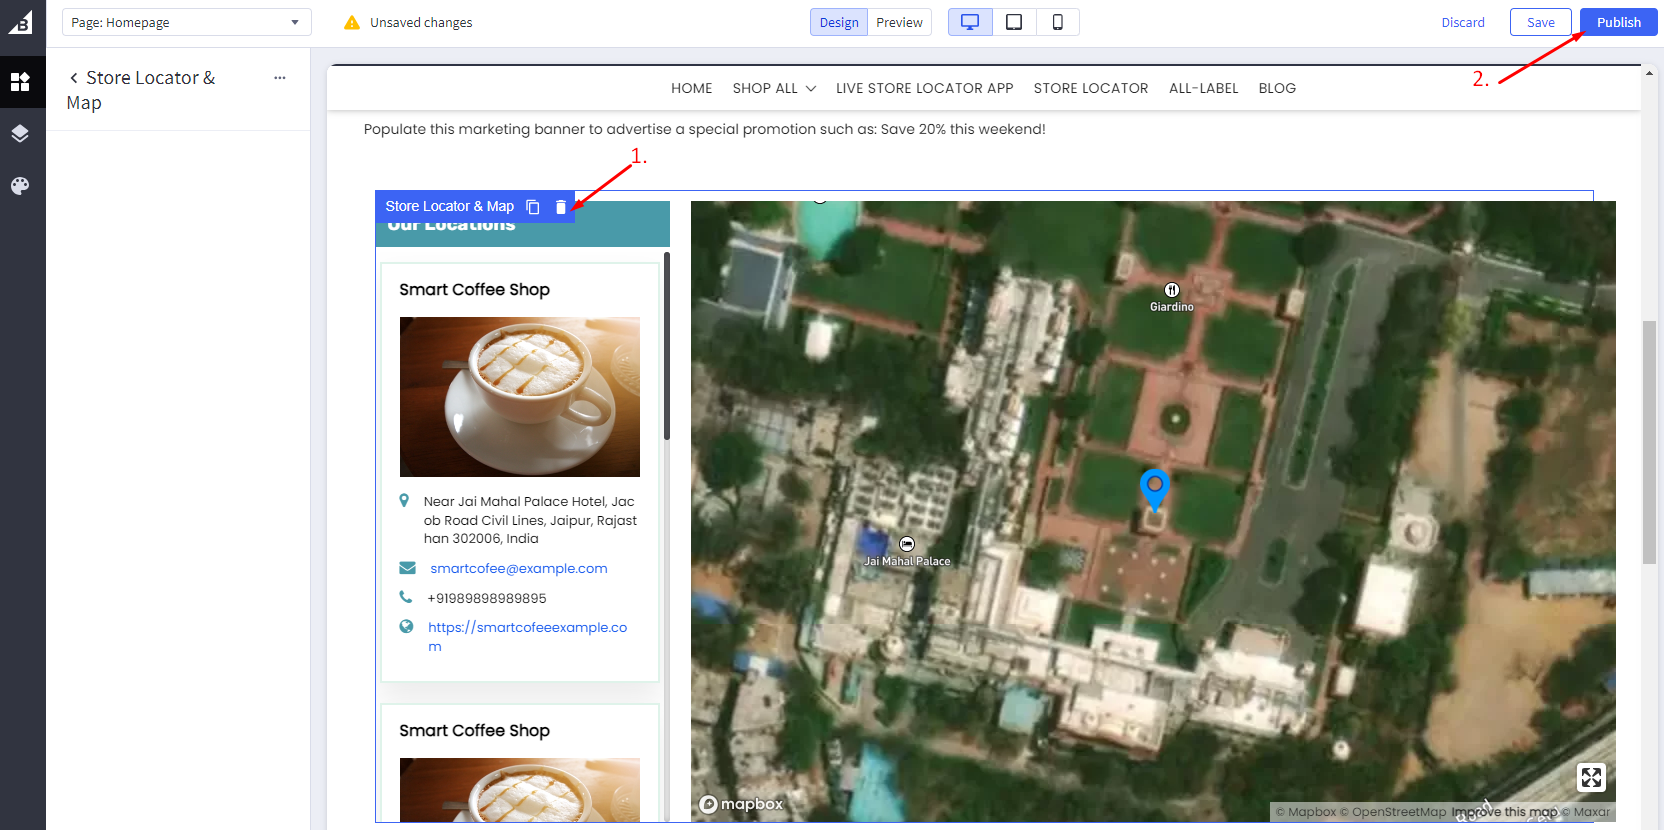Viewport: 1664px width, 830px height.
Task: Open the Page: Homepage dropdown
Action: click(x=187, y=22)
